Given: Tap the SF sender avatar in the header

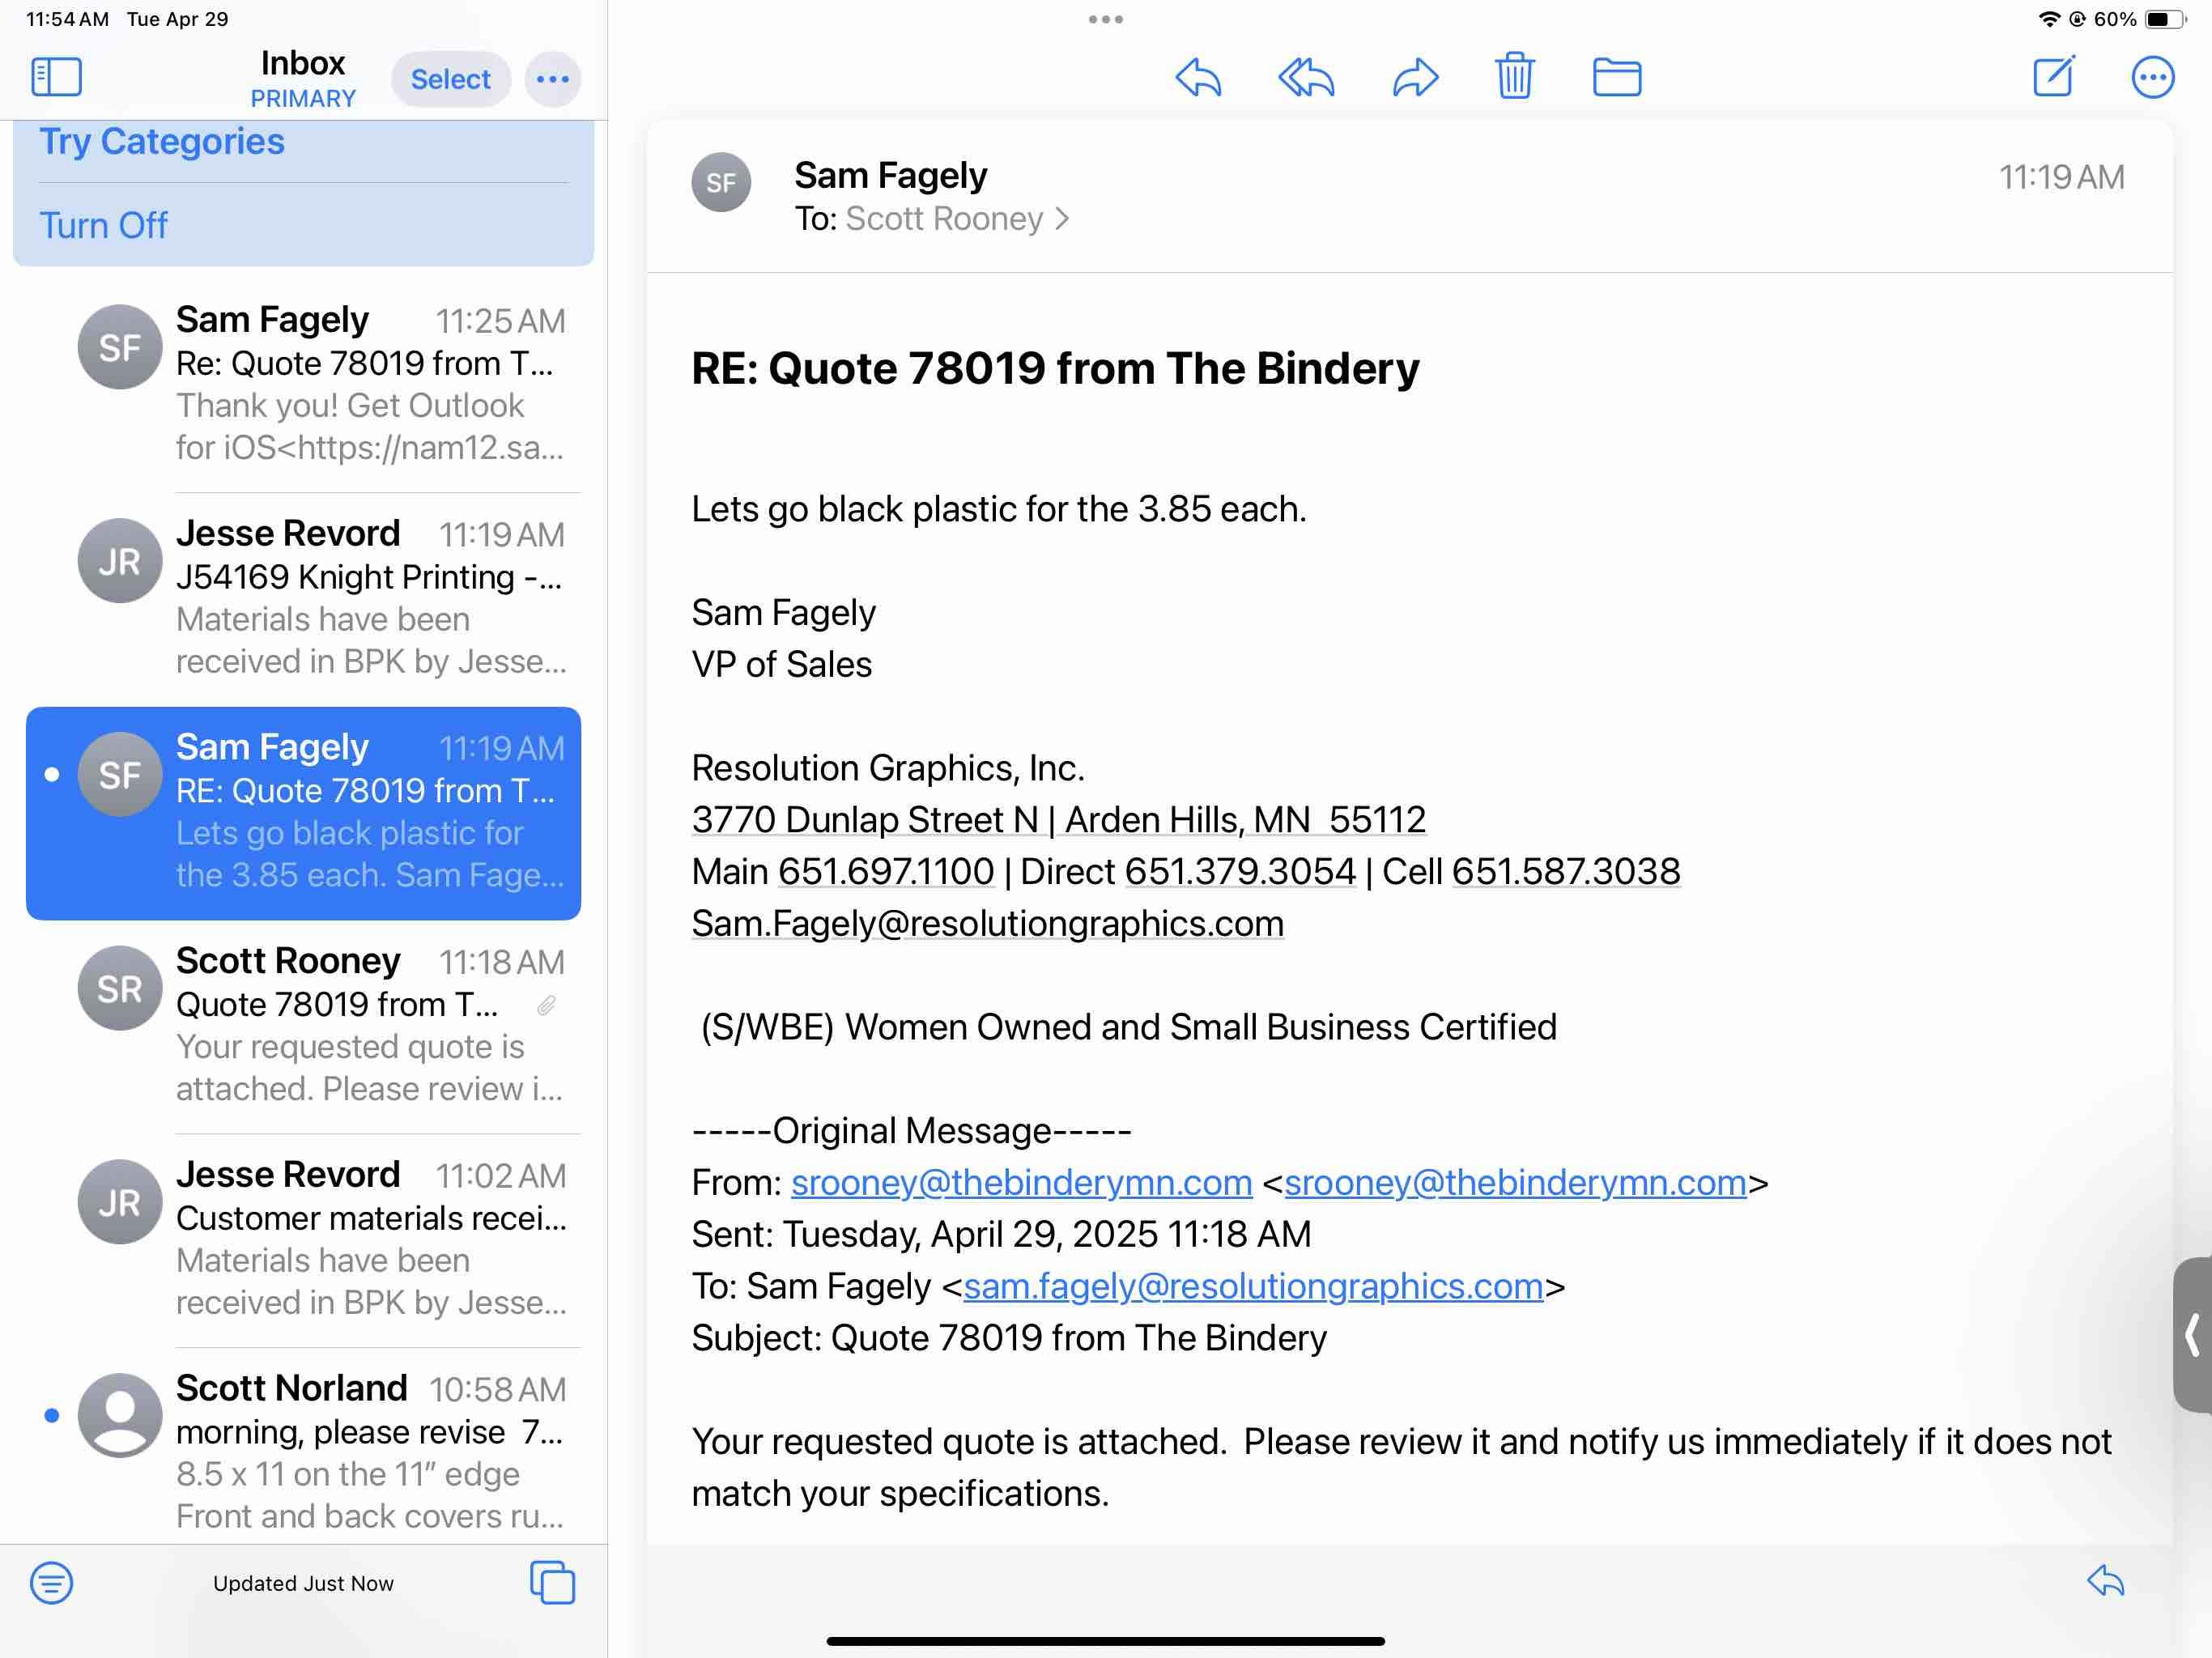Looking at the screenshot, I should point(720,182).
